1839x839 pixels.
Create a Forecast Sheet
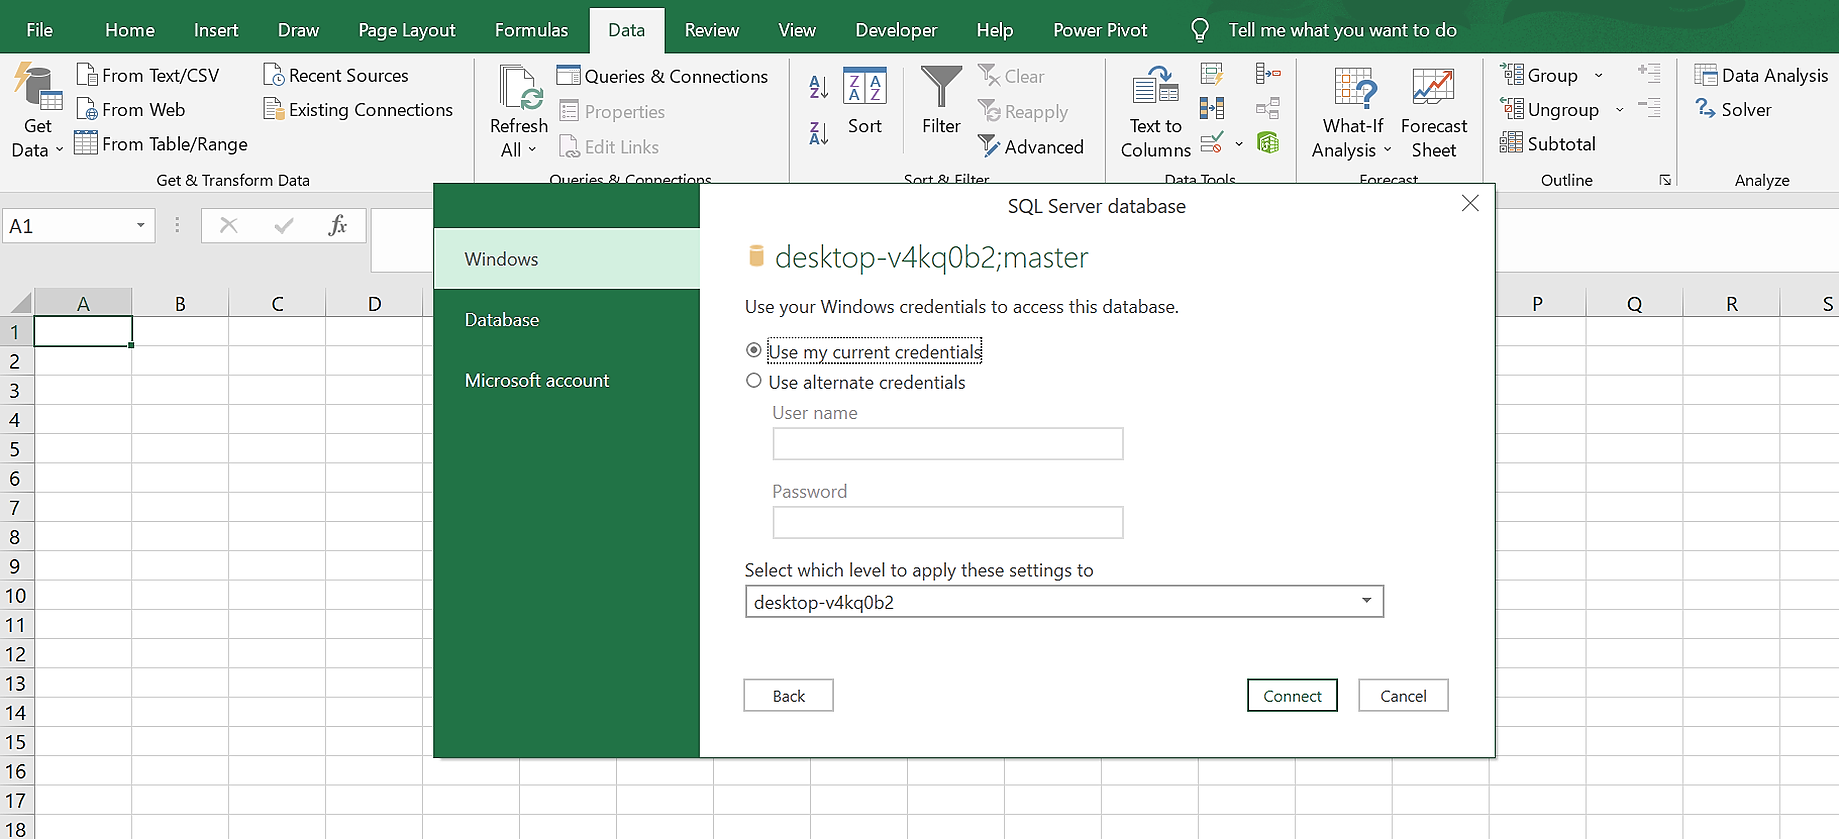(x=1433, y=111)
